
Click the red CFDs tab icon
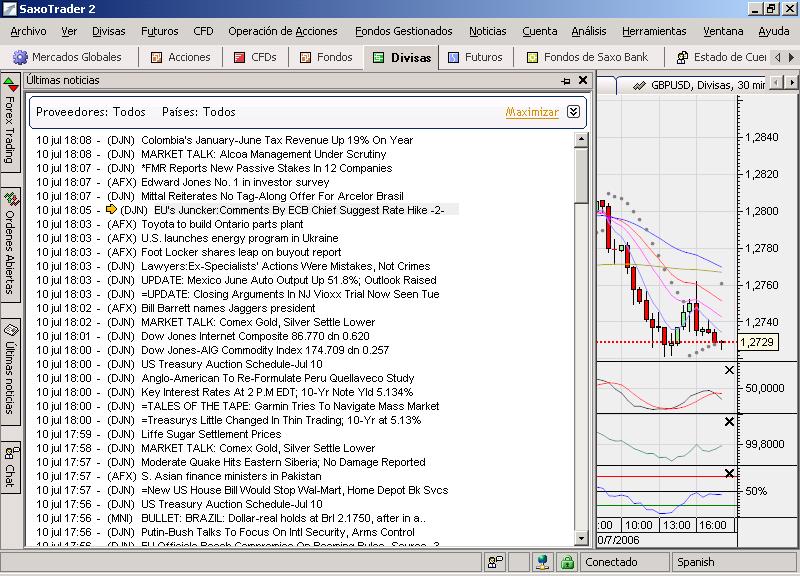pos(239,57)
